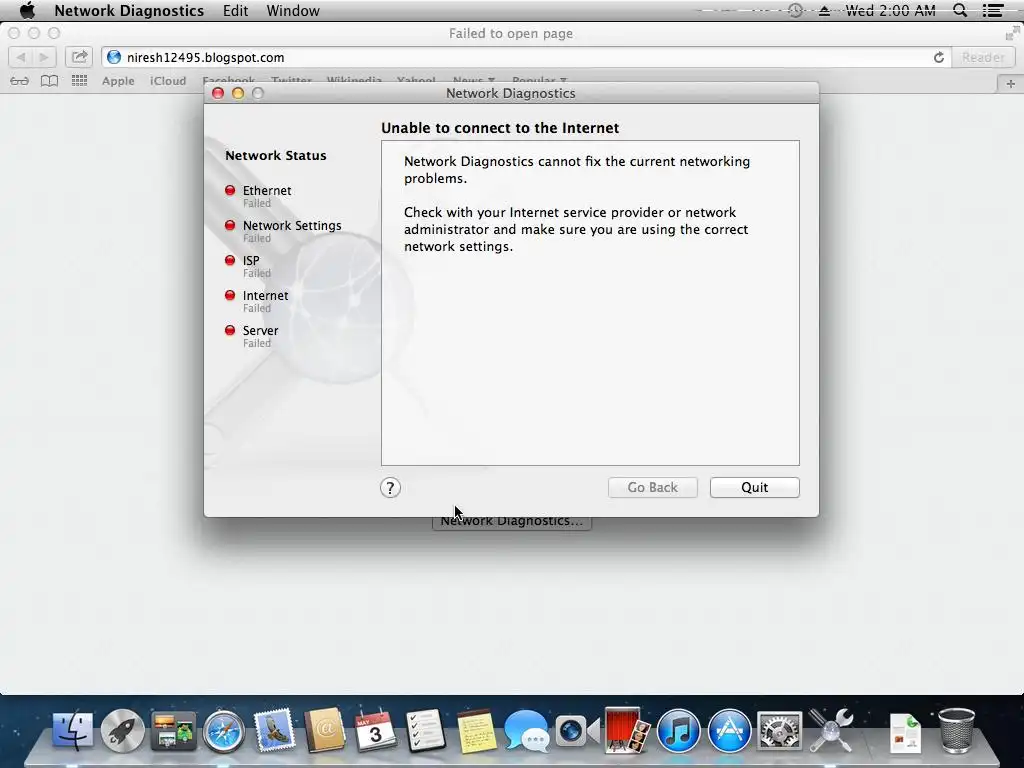Open the document stack in the Dock
The height and width of the screenshot is (768, 1024).
coord(905,733)
